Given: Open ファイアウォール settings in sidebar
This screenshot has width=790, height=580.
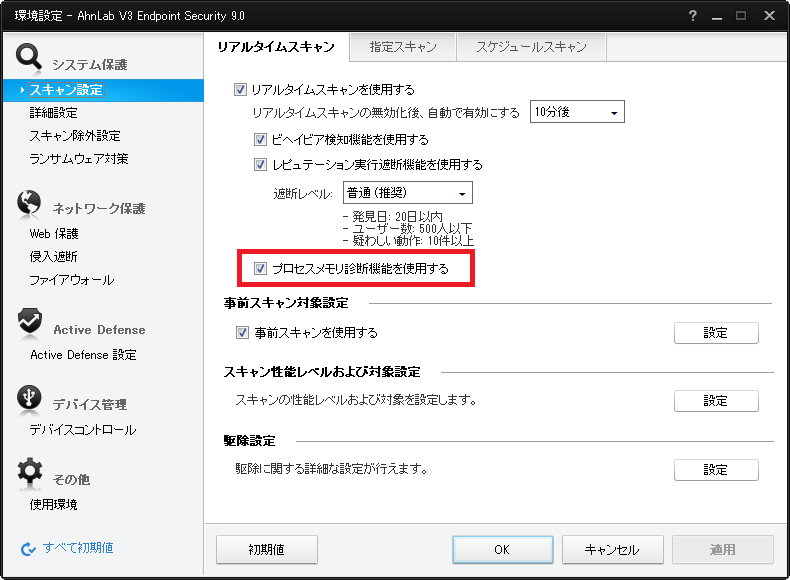Looking at the screenshot, I should (72, 280).
